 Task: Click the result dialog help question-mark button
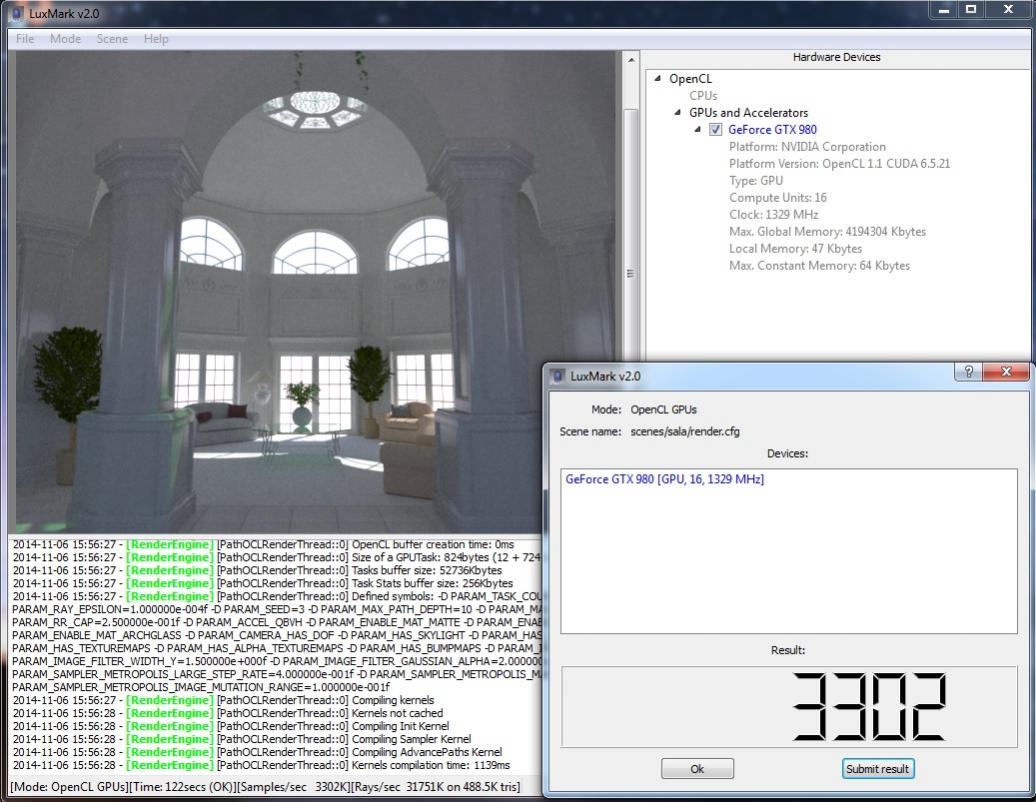click(969, 371)
